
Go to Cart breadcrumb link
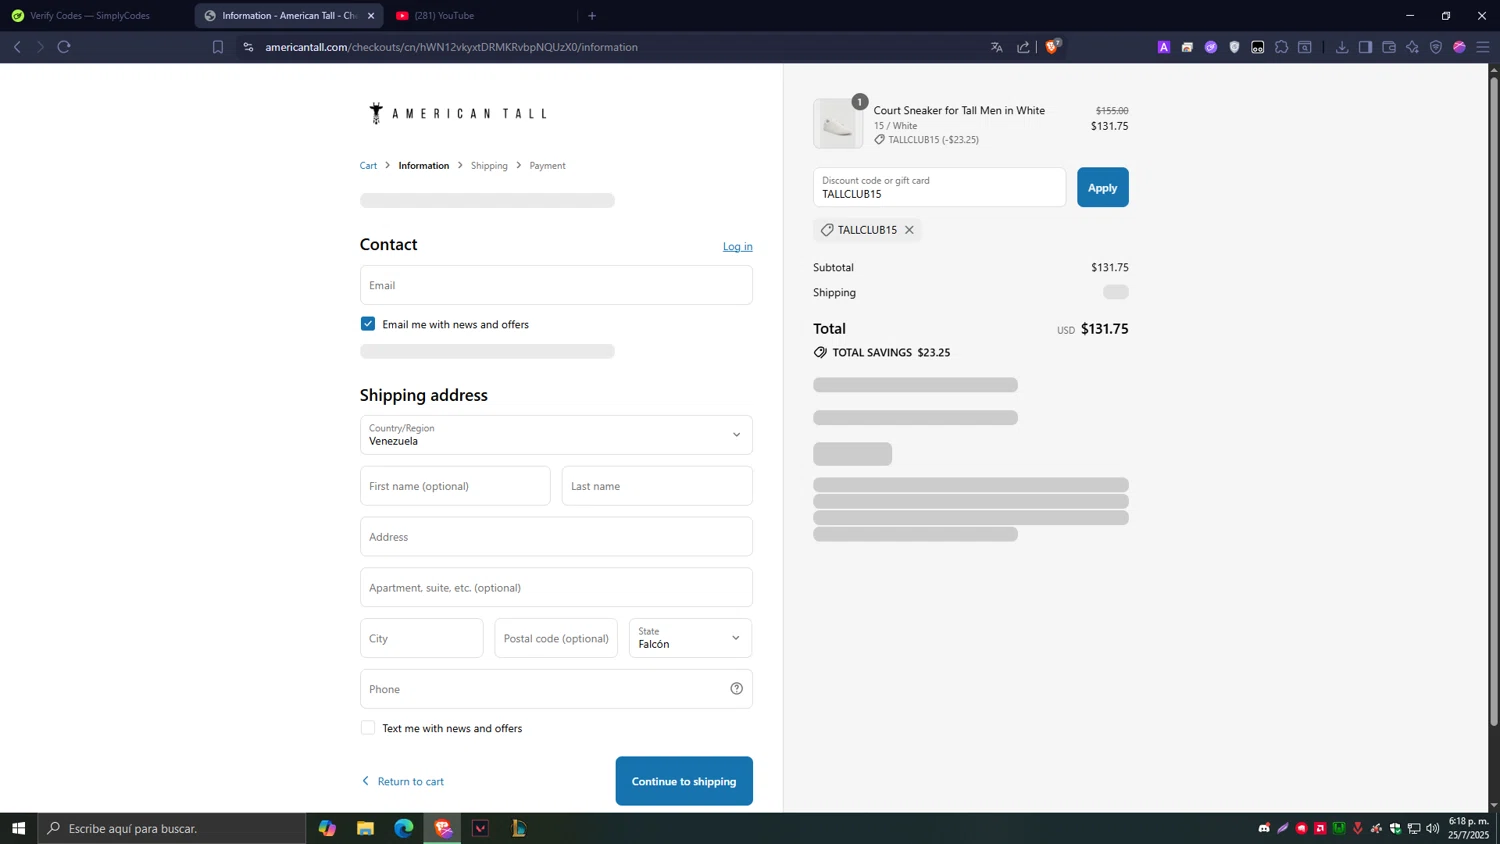368,166
